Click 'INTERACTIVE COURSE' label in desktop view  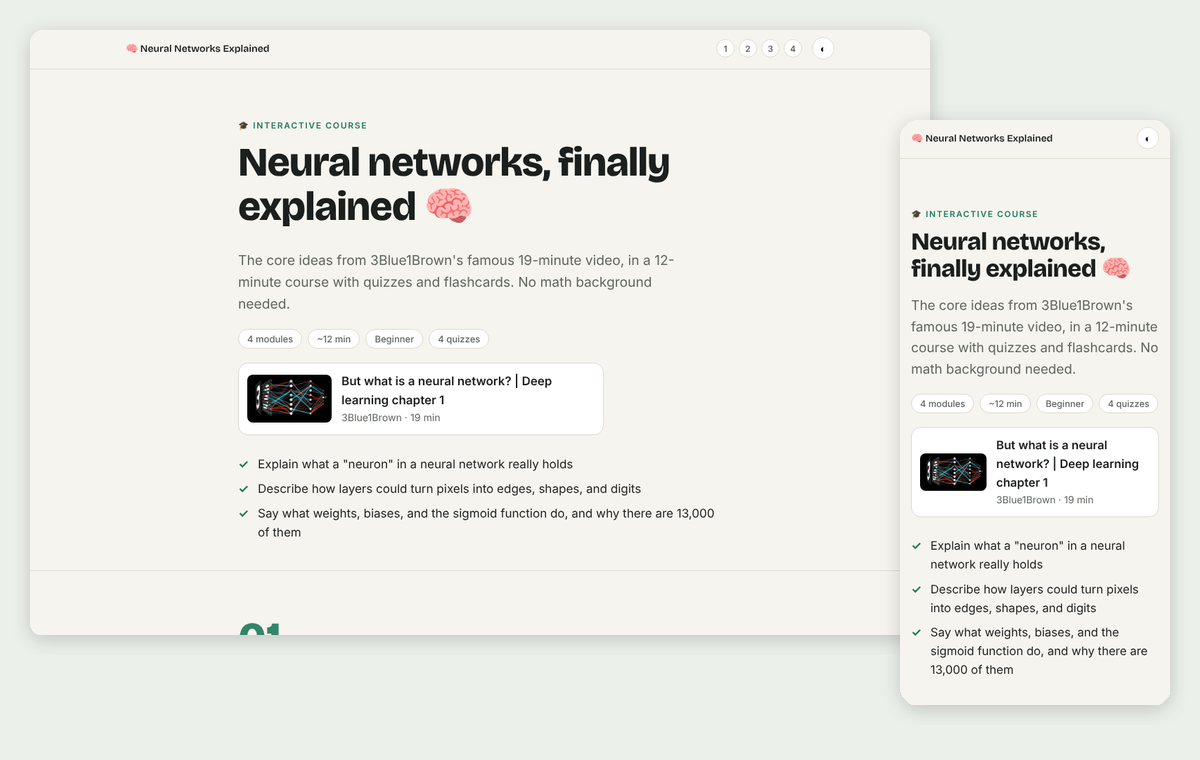[310, 126]
